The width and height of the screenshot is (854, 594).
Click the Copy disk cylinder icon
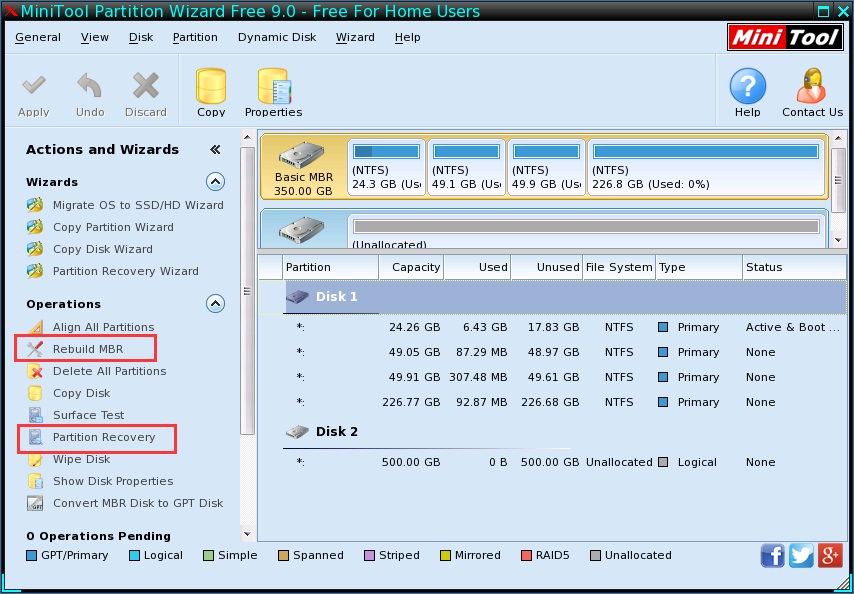tap(211, 85)
